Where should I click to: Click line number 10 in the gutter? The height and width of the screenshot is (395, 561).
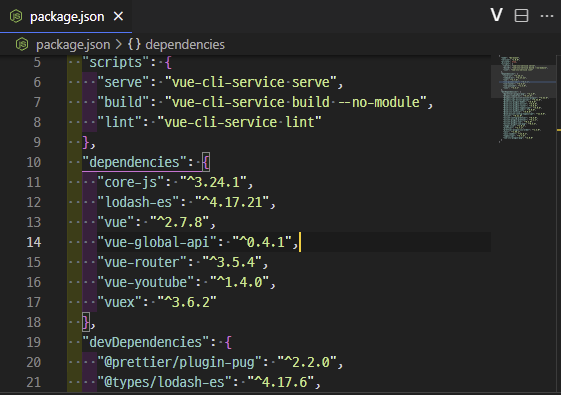[34, 162]
